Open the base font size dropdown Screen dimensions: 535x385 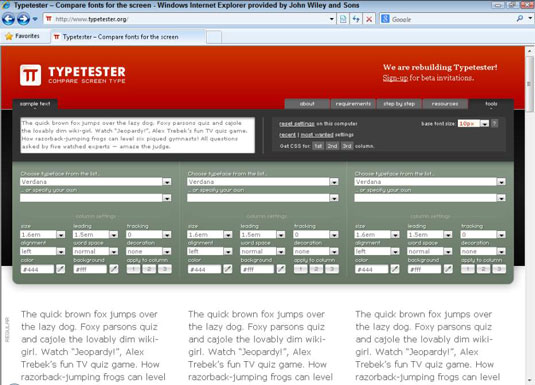[485, 124]
